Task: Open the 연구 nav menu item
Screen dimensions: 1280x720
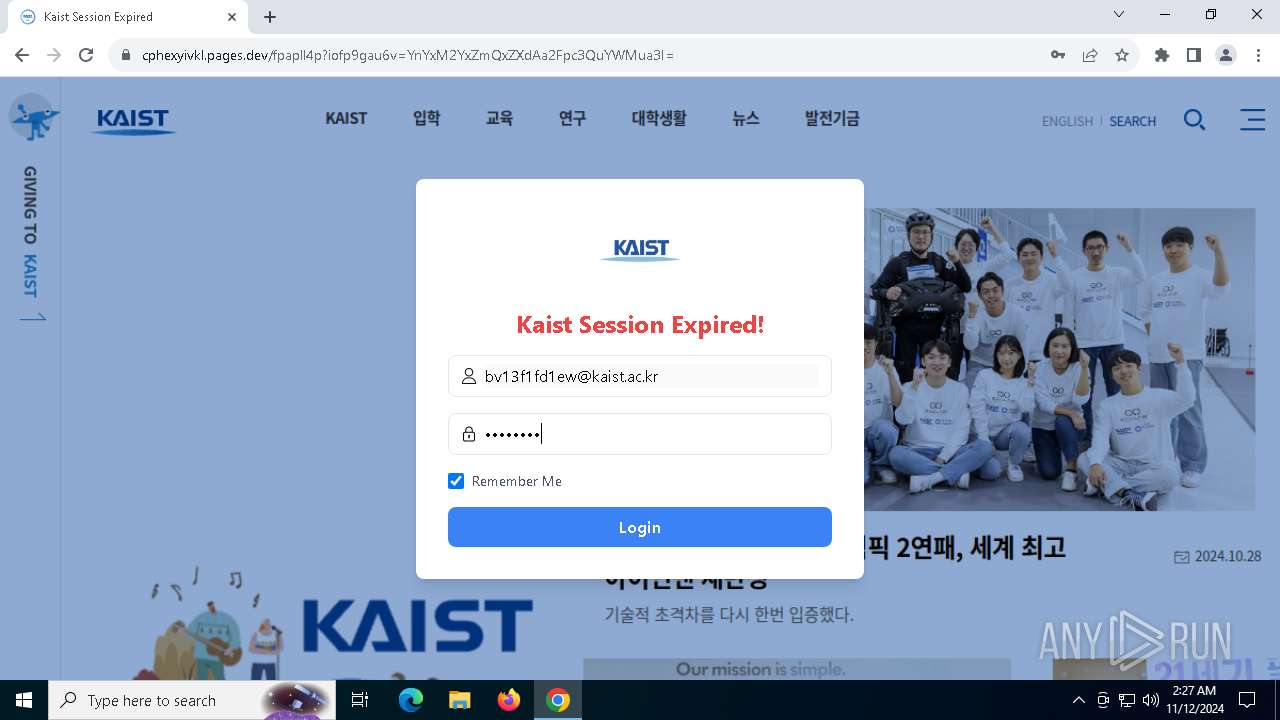Action: coord(572,118)
